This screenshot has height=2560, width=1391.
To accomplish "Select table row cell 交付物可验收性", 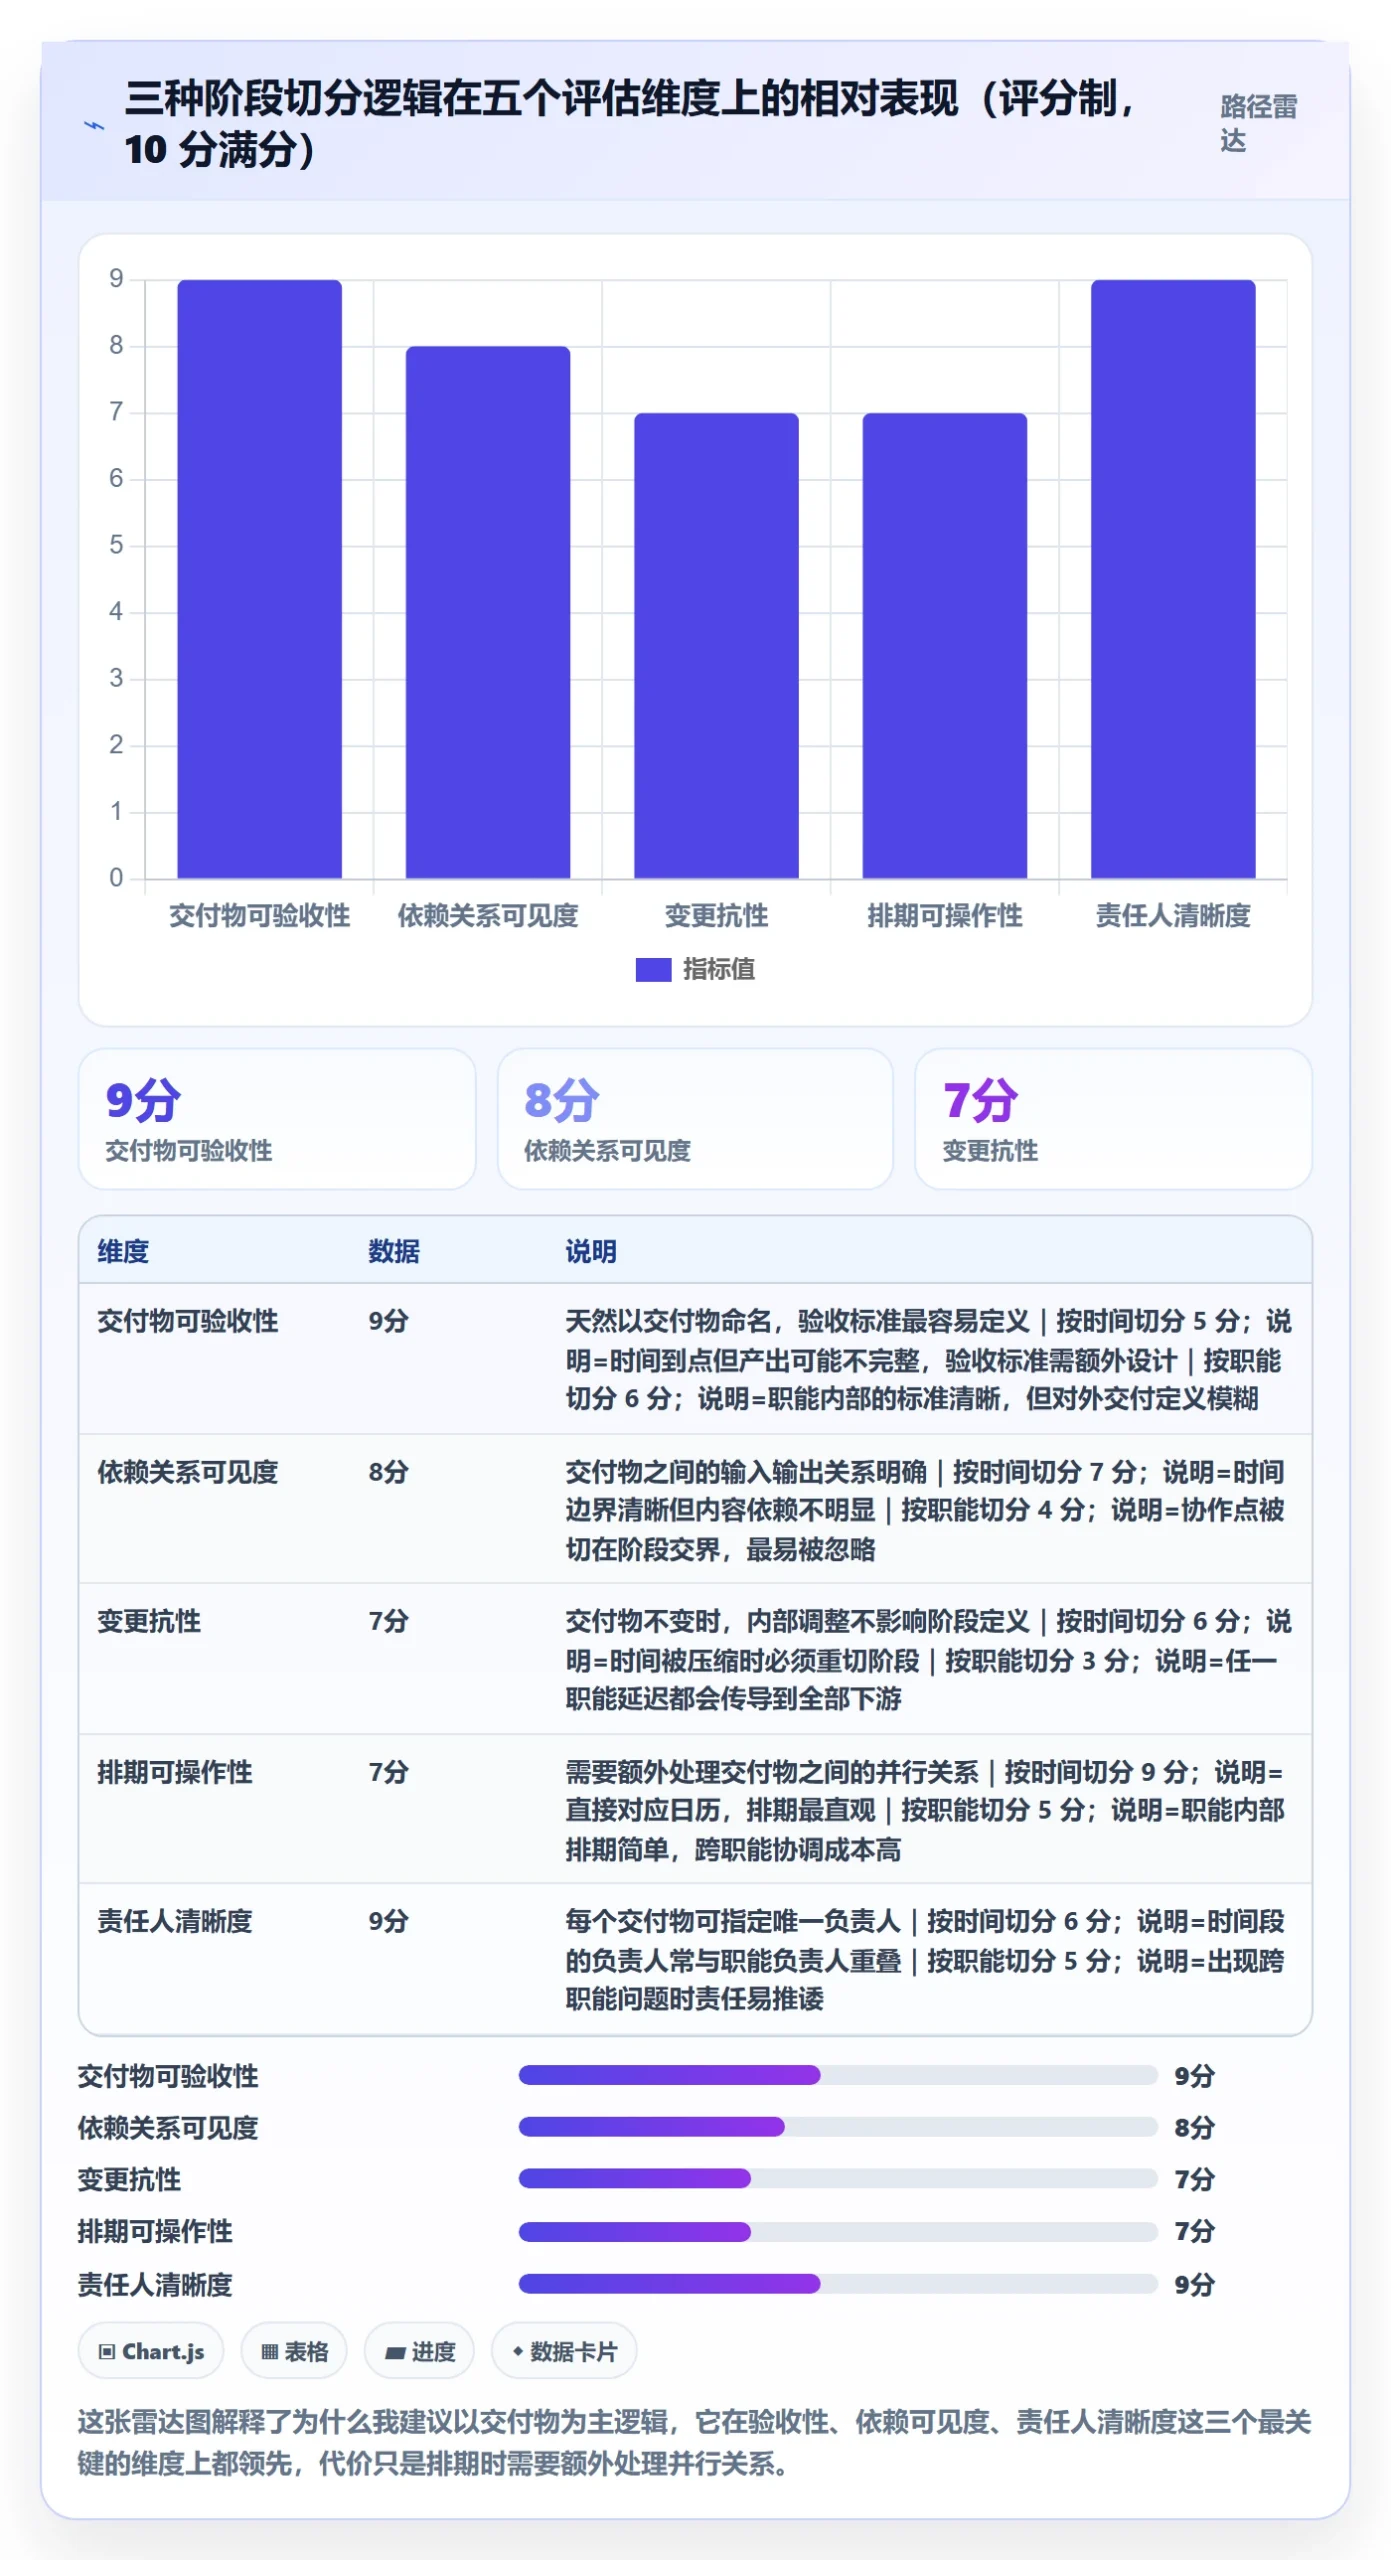I will pos(188,1321).
